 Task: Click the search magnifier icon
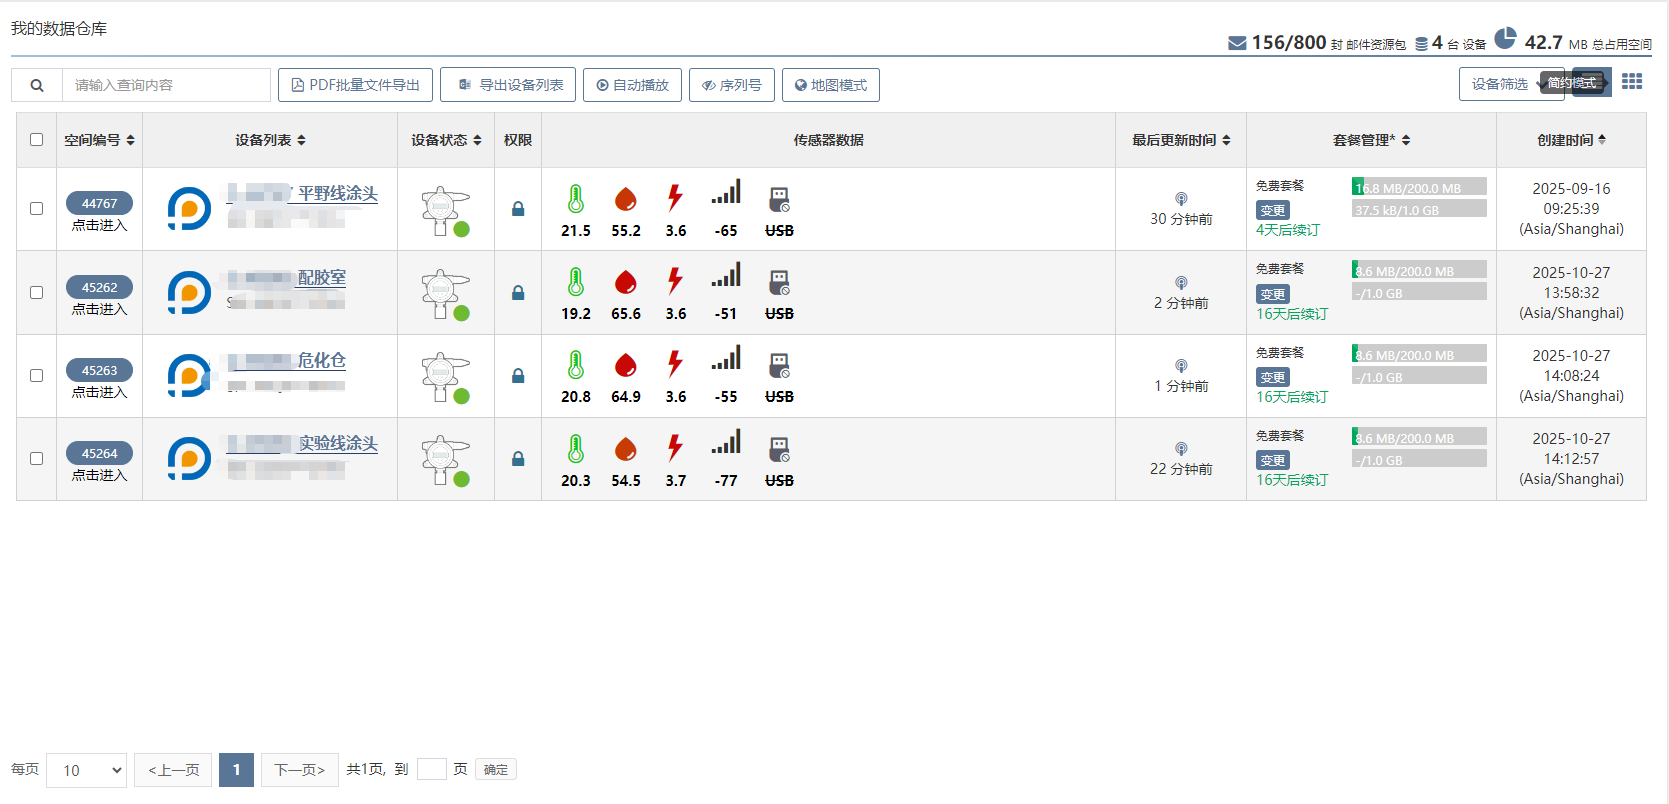point(37,85)
